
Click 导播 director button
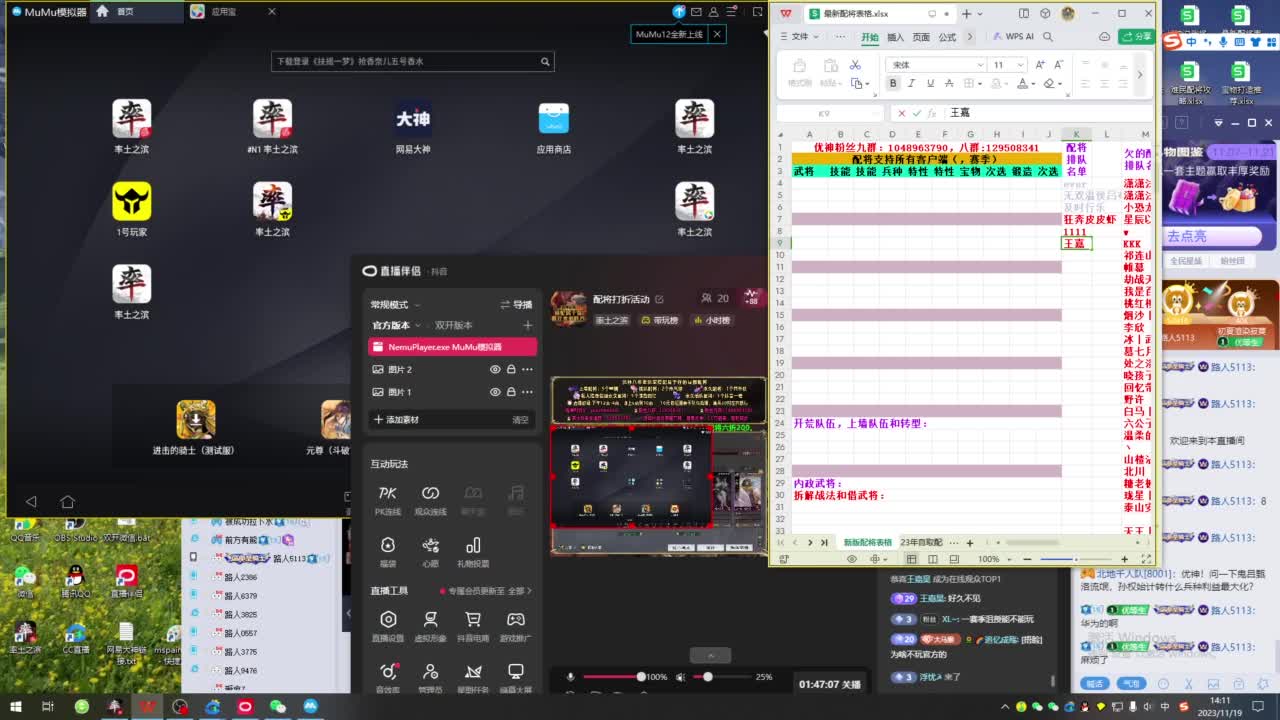tap(516, 305)
